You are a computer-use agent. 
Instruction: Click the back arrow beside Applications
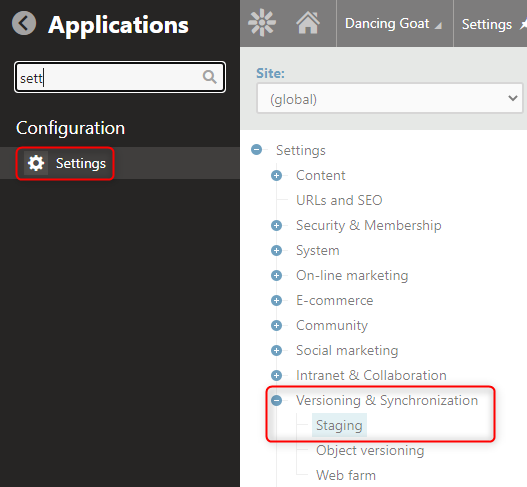tap(24, 23)
